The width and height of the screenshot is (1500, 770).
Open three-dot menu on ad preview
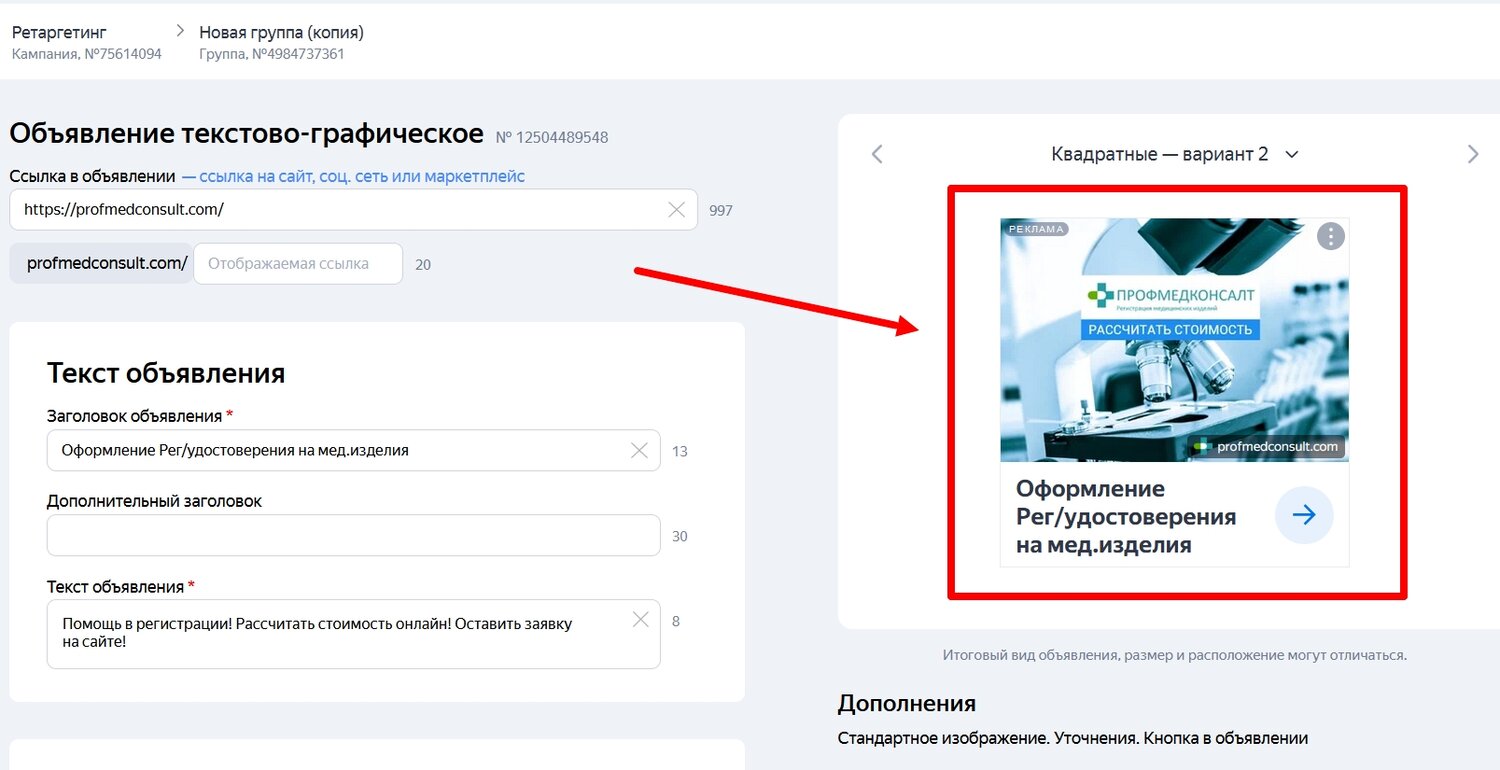[x=1330, y=236]
